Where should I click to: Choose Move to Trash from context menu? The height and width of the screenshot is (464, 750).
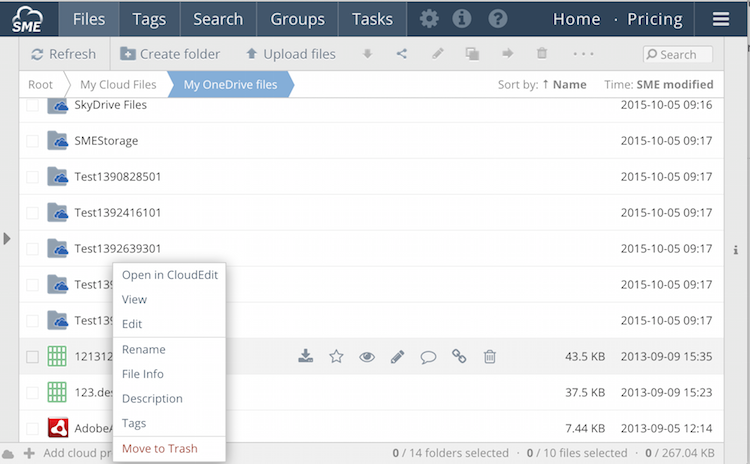(x=159, y=448)
